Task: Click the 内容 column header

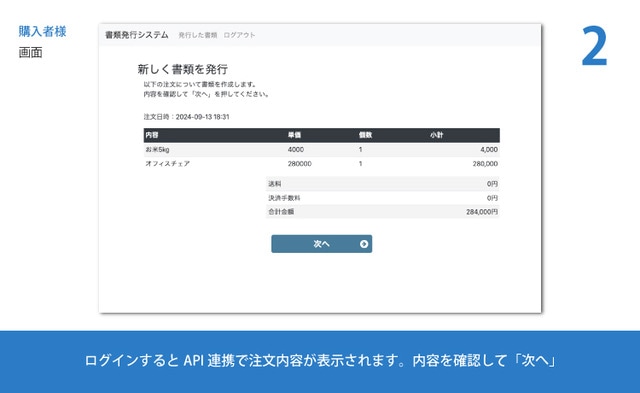Action: pos(152,135)
